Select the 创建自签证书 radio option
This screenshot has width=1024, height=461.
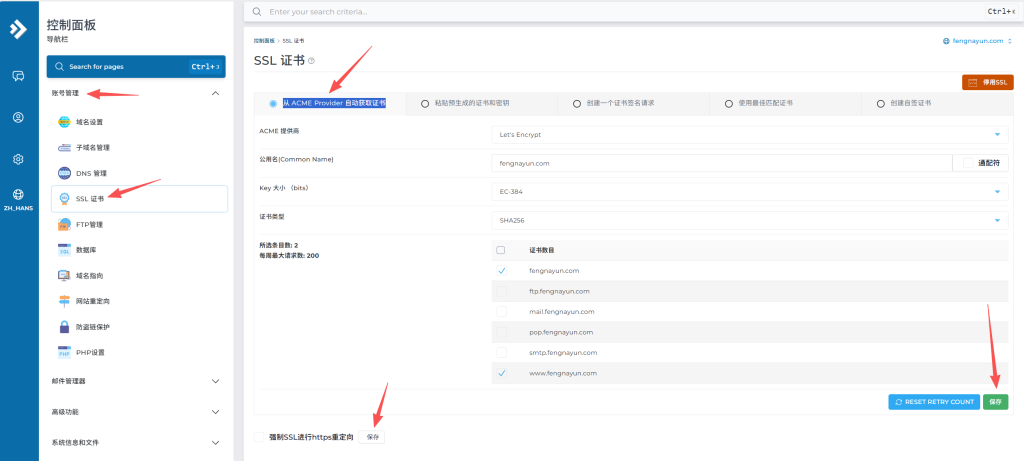click(880, 103)
